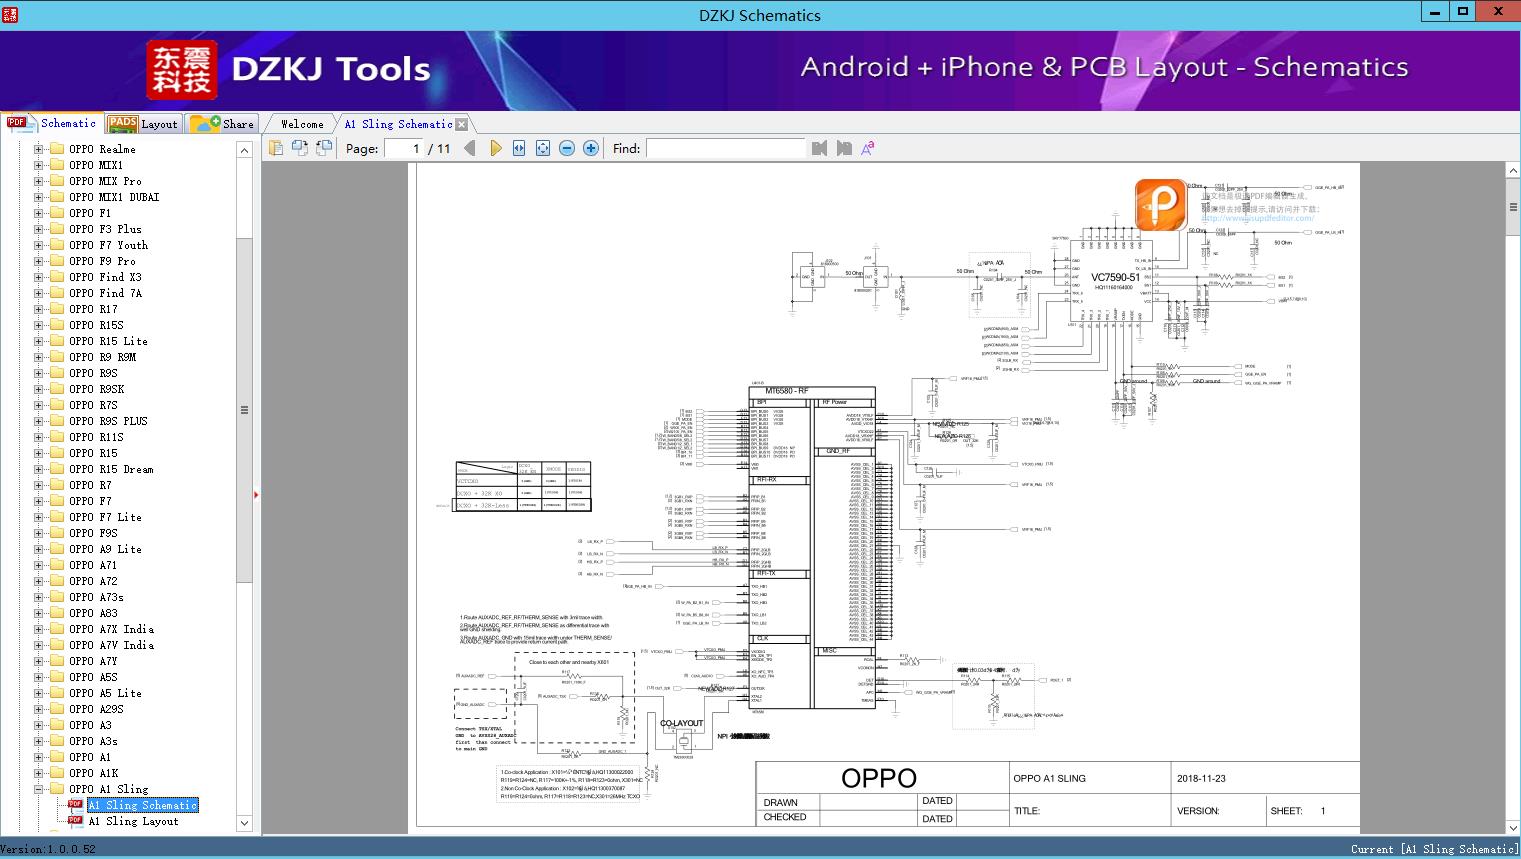The image size is (1521, 859).
Task: Select OPPO MIX1 DUBAI folder
Action: (x=114, y=197)
